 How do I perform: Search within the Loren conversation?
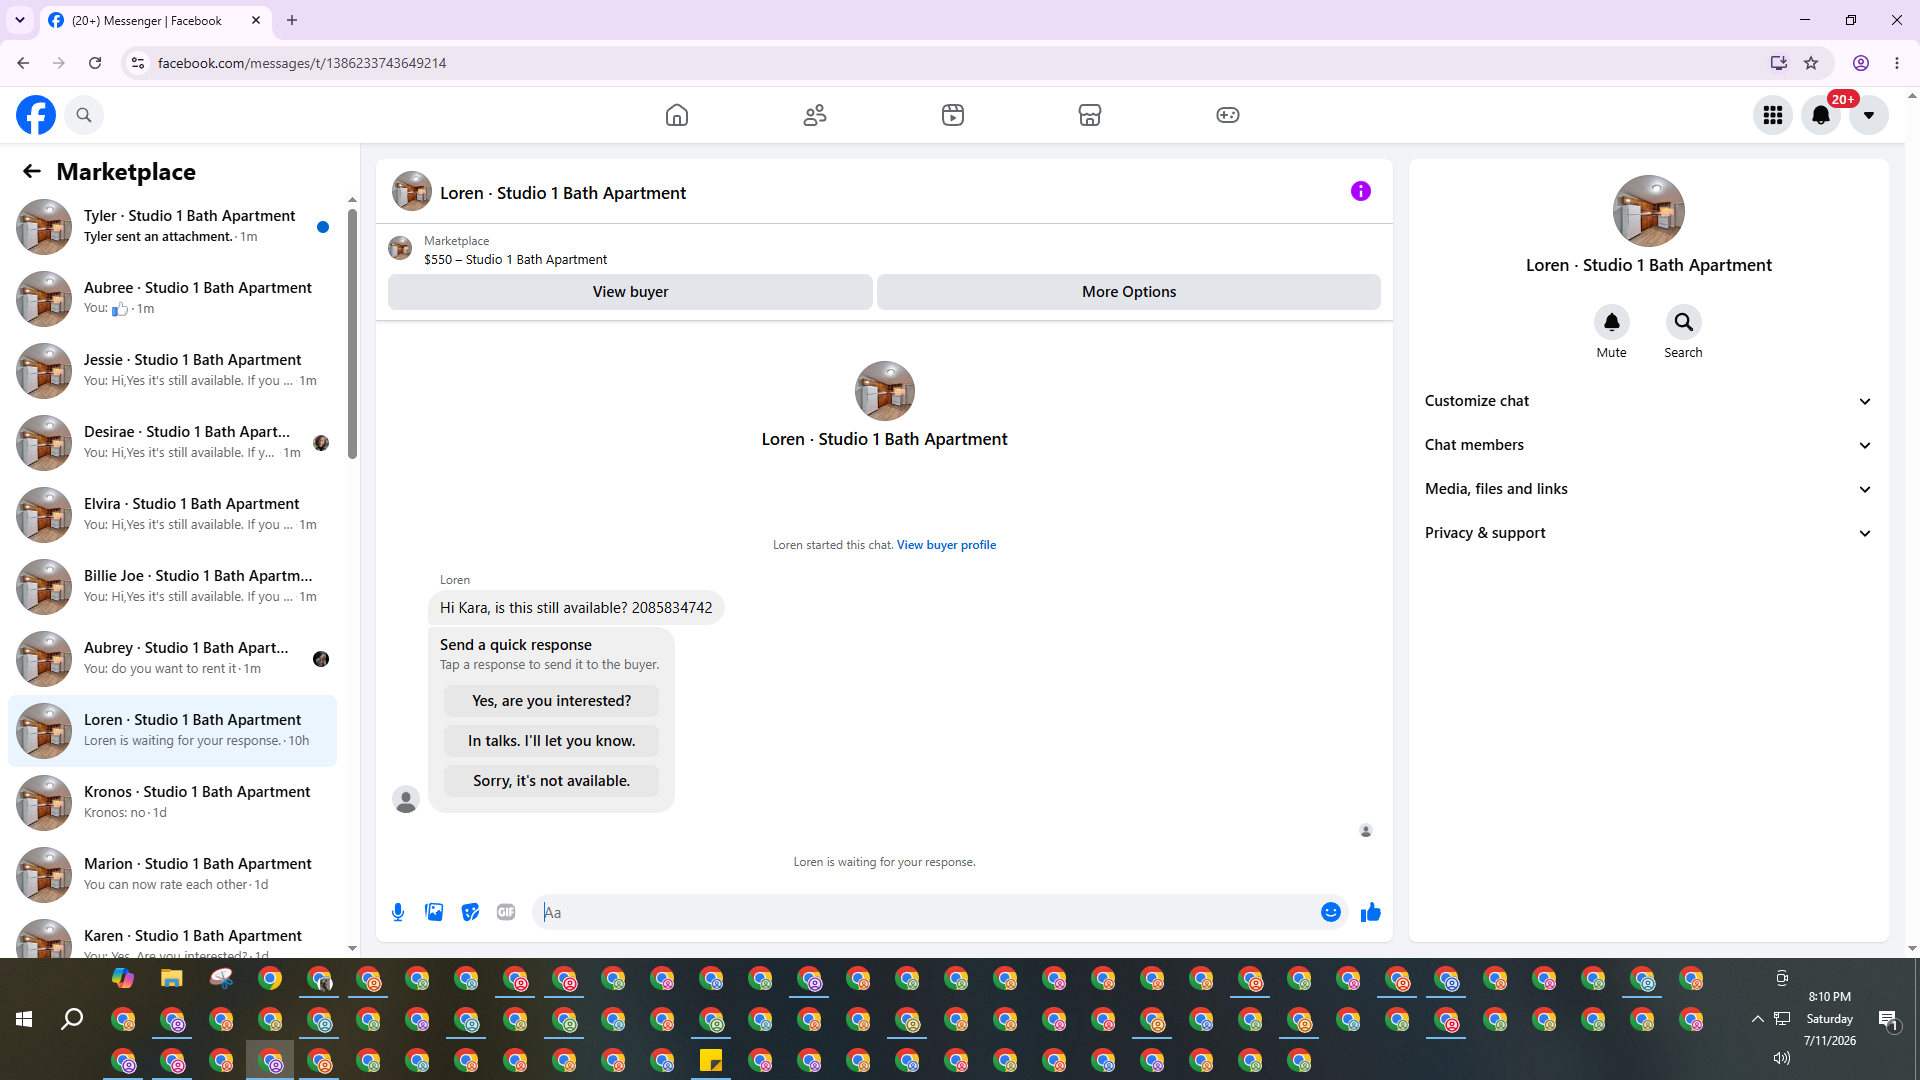point(1684,322)
